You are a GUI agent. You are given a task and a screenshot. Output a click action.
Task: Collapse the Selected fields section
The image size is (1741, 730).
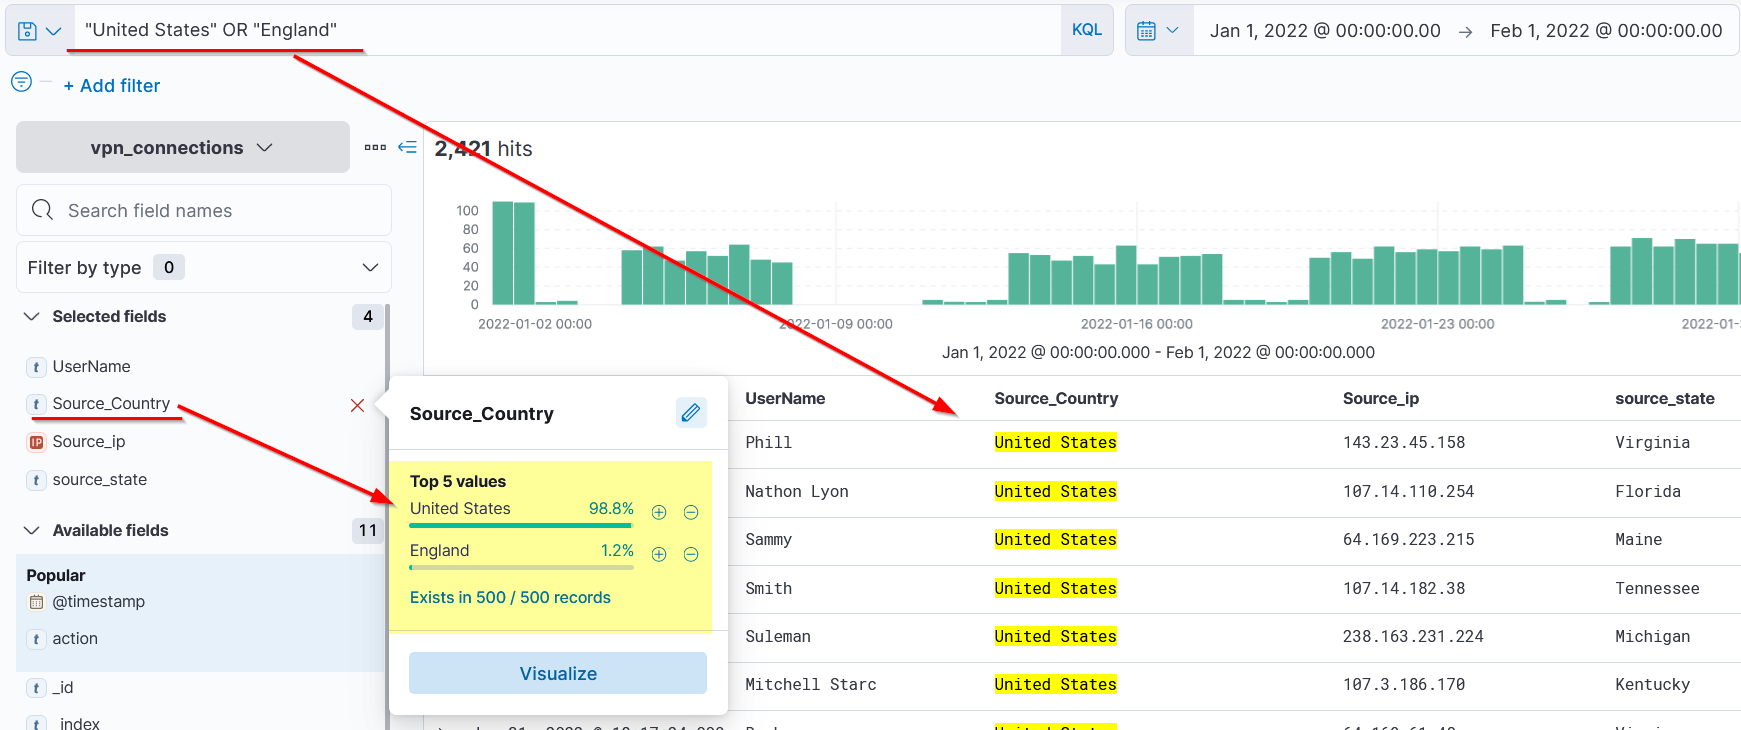32,317
